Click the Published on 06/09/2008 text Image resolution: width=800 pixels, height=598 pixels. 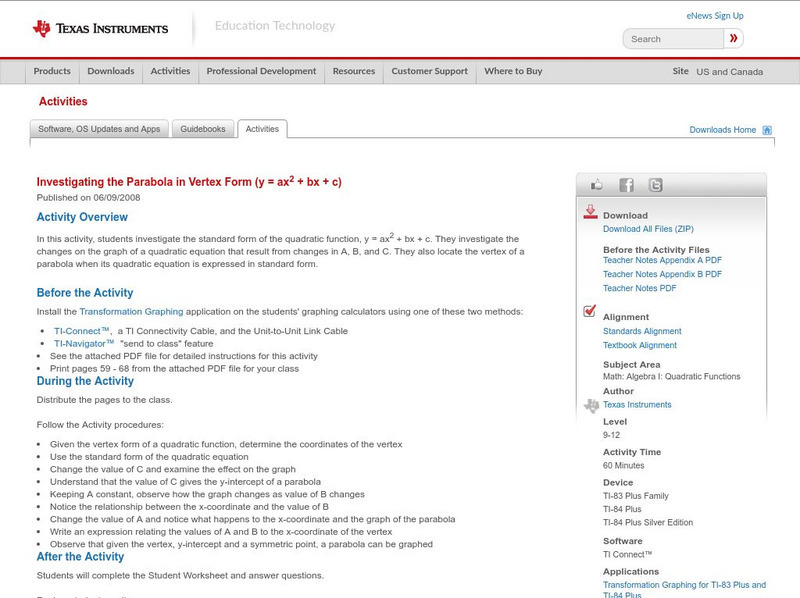click(x=88, y=198)
